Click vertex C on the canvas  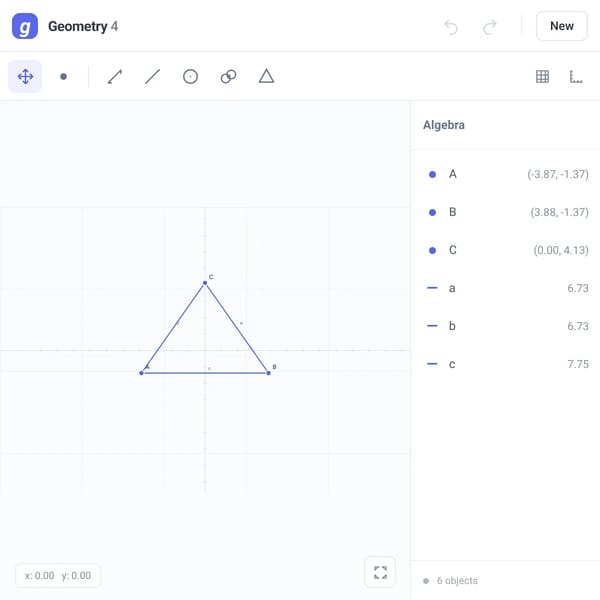pos(205,283)
